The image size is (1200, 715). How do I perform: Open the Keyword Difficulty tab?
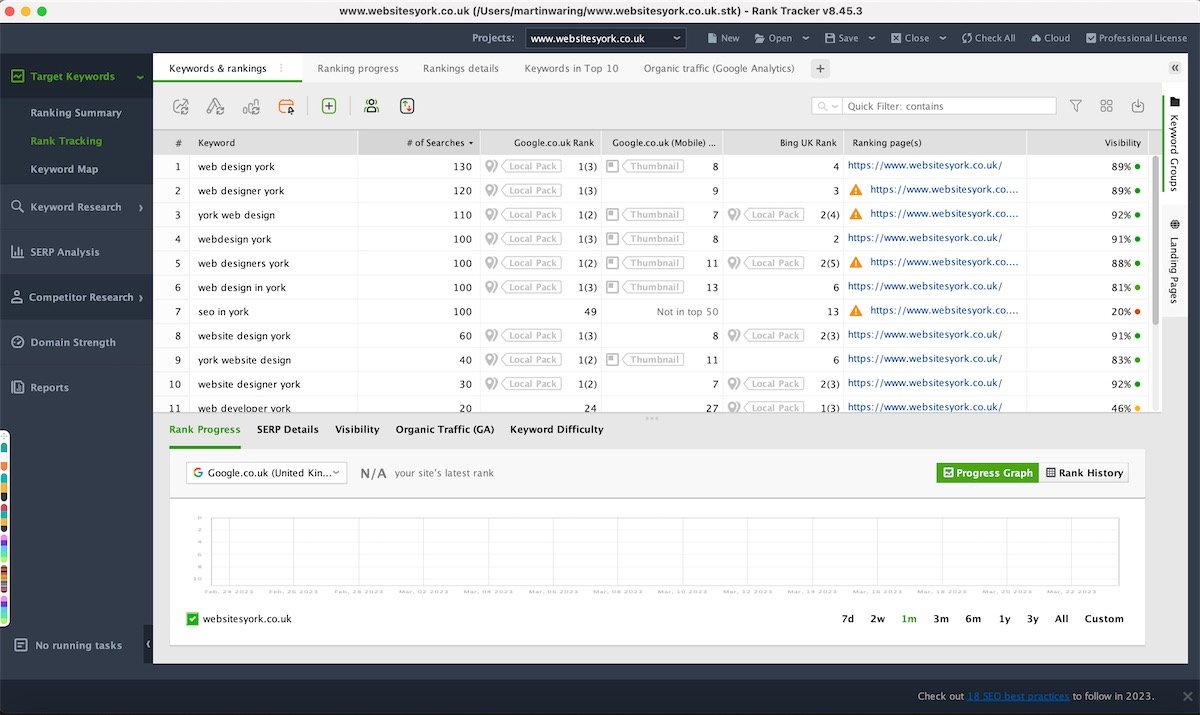[557, 429]
